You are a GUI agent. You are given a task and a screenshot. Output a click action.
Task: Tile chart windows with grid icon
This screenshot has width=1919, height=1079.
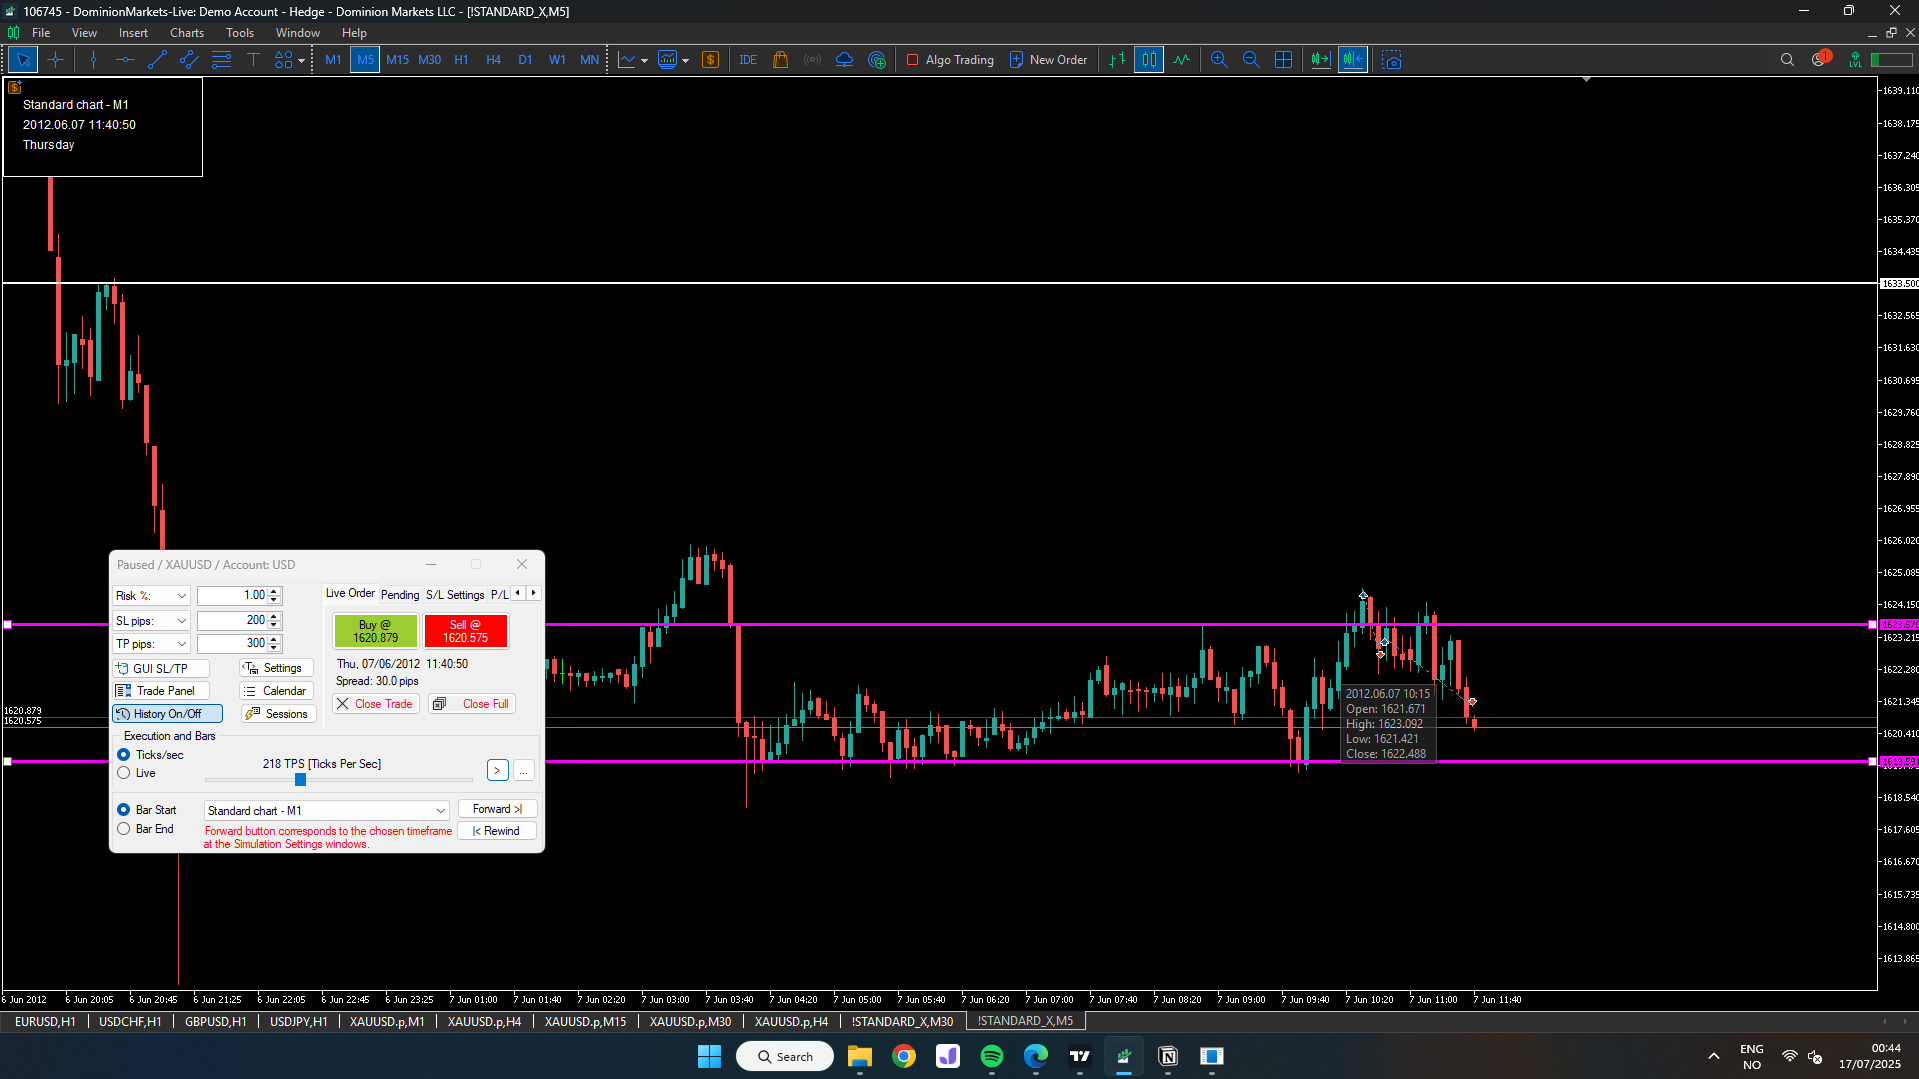1283,60
